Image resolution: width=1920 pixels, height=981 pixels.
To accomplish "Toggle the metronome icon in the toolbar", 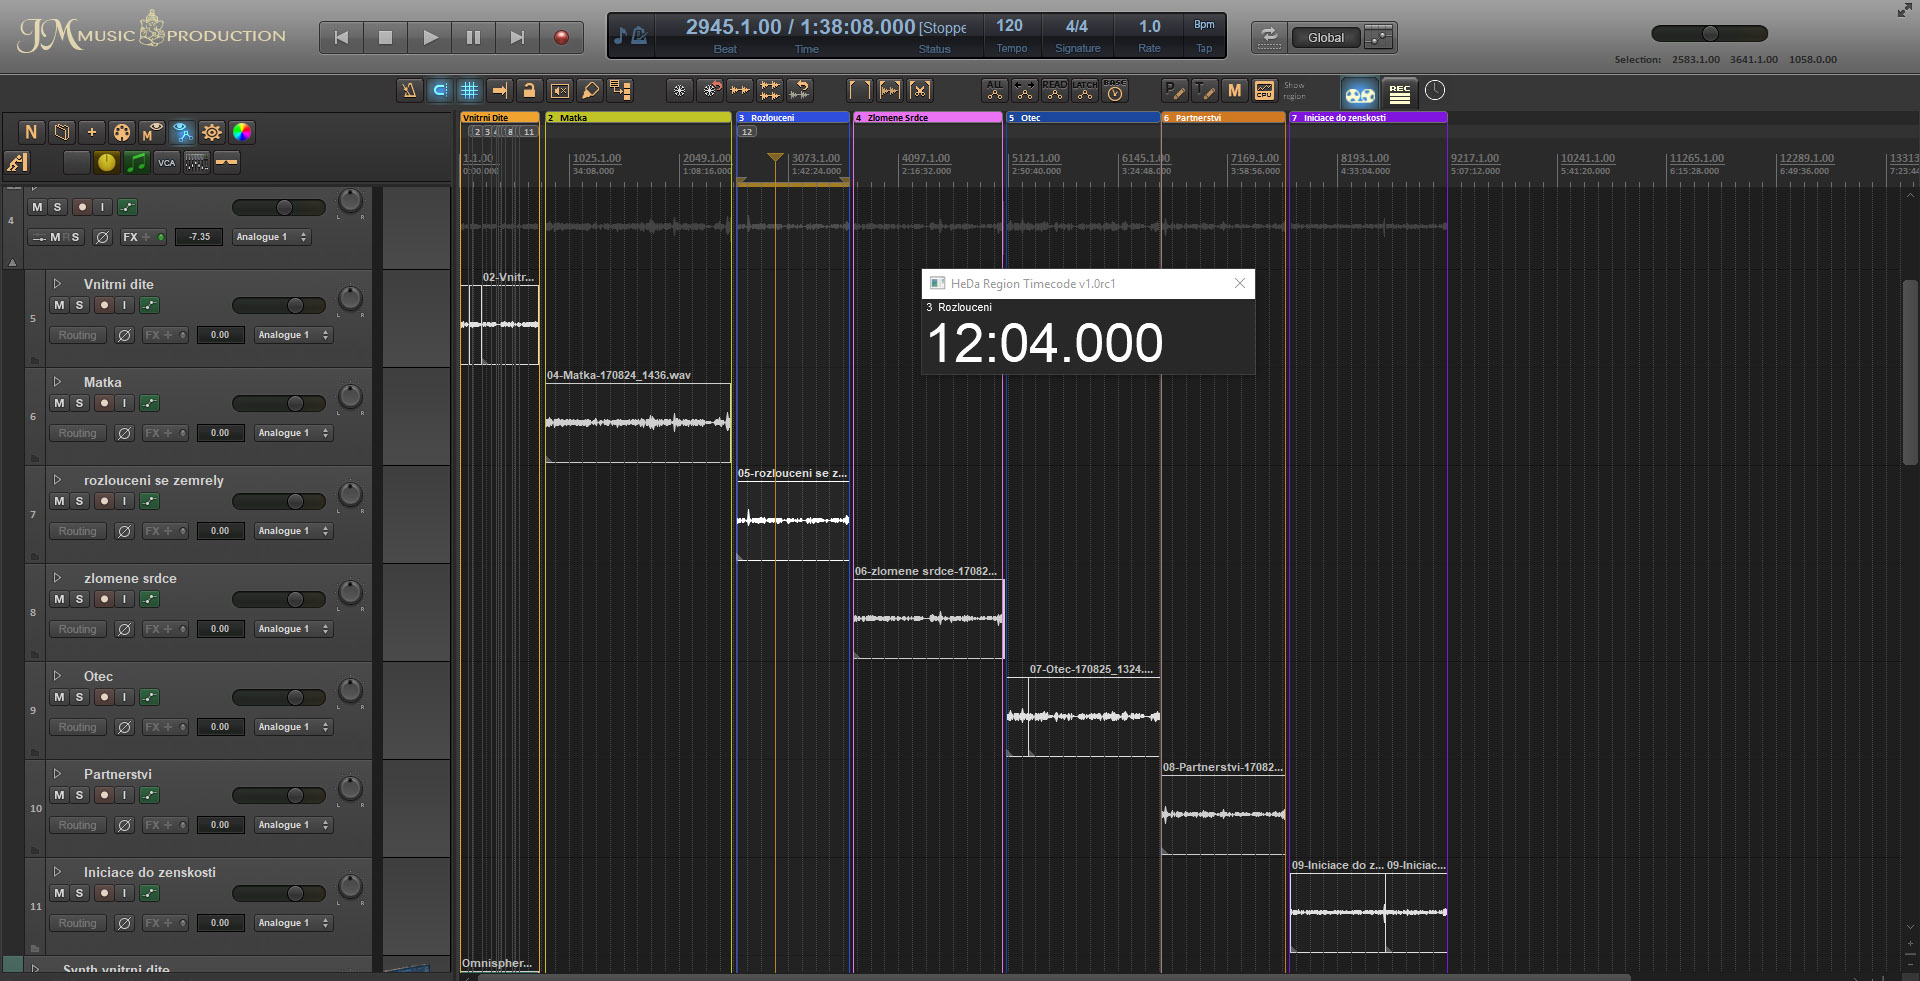I will point(409,91).
